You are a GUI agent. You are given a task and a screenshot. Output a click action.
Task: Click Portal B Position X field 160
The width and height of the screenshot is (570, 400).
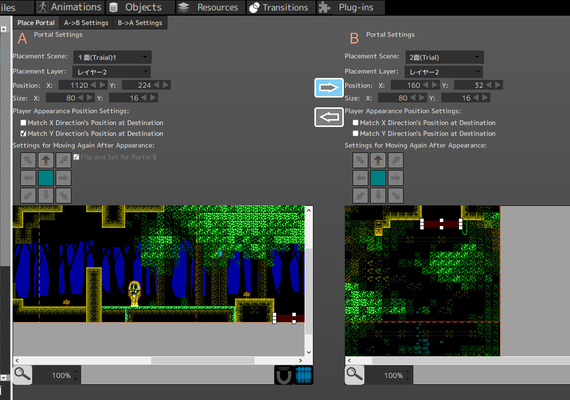(406, 85)
